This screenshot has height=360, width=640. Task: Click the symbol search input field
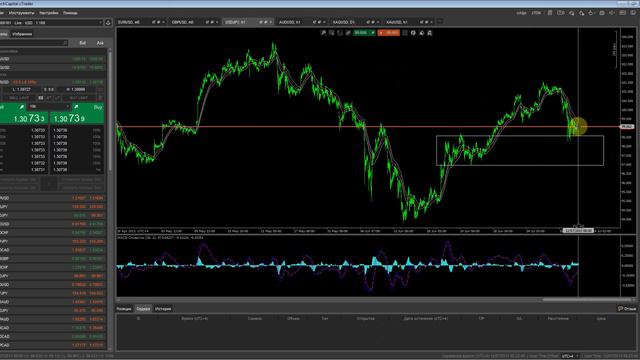click(x=33, y=42)
